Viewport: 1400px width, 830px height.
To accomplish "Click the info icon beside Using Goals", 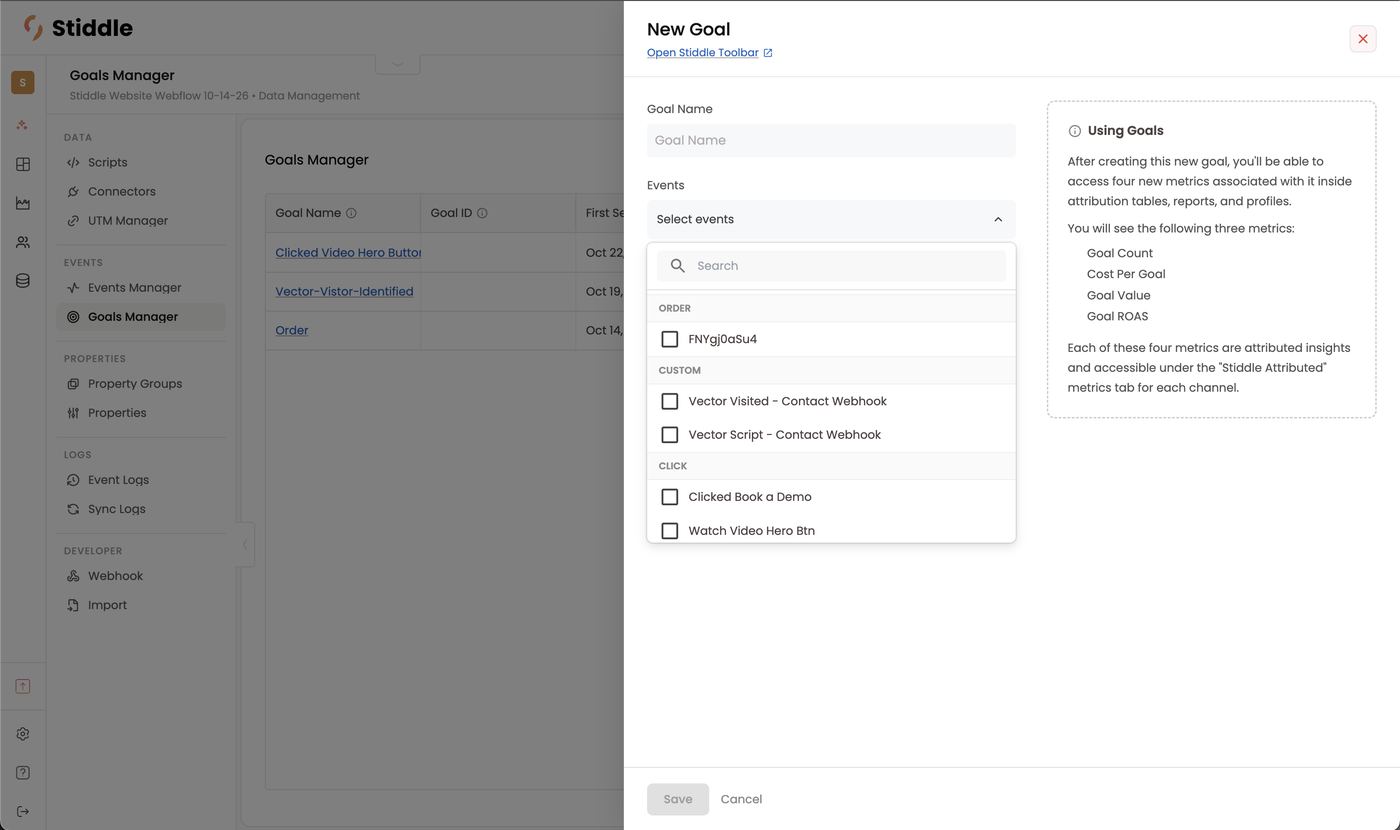I will coord(1075,131).
